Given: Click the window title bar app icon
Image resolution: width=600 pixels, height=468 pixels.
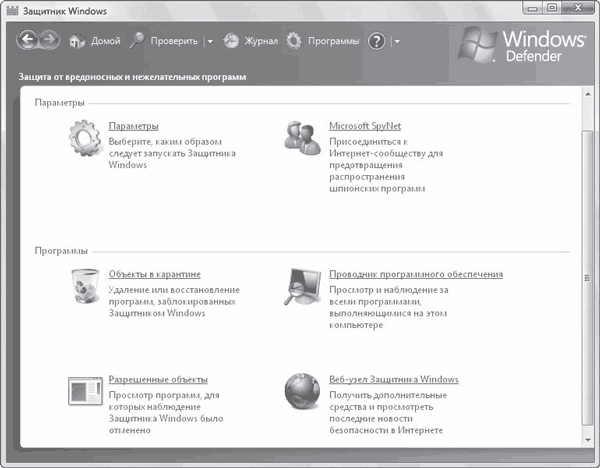Looking at the screenshot, I should pos(12,10).
